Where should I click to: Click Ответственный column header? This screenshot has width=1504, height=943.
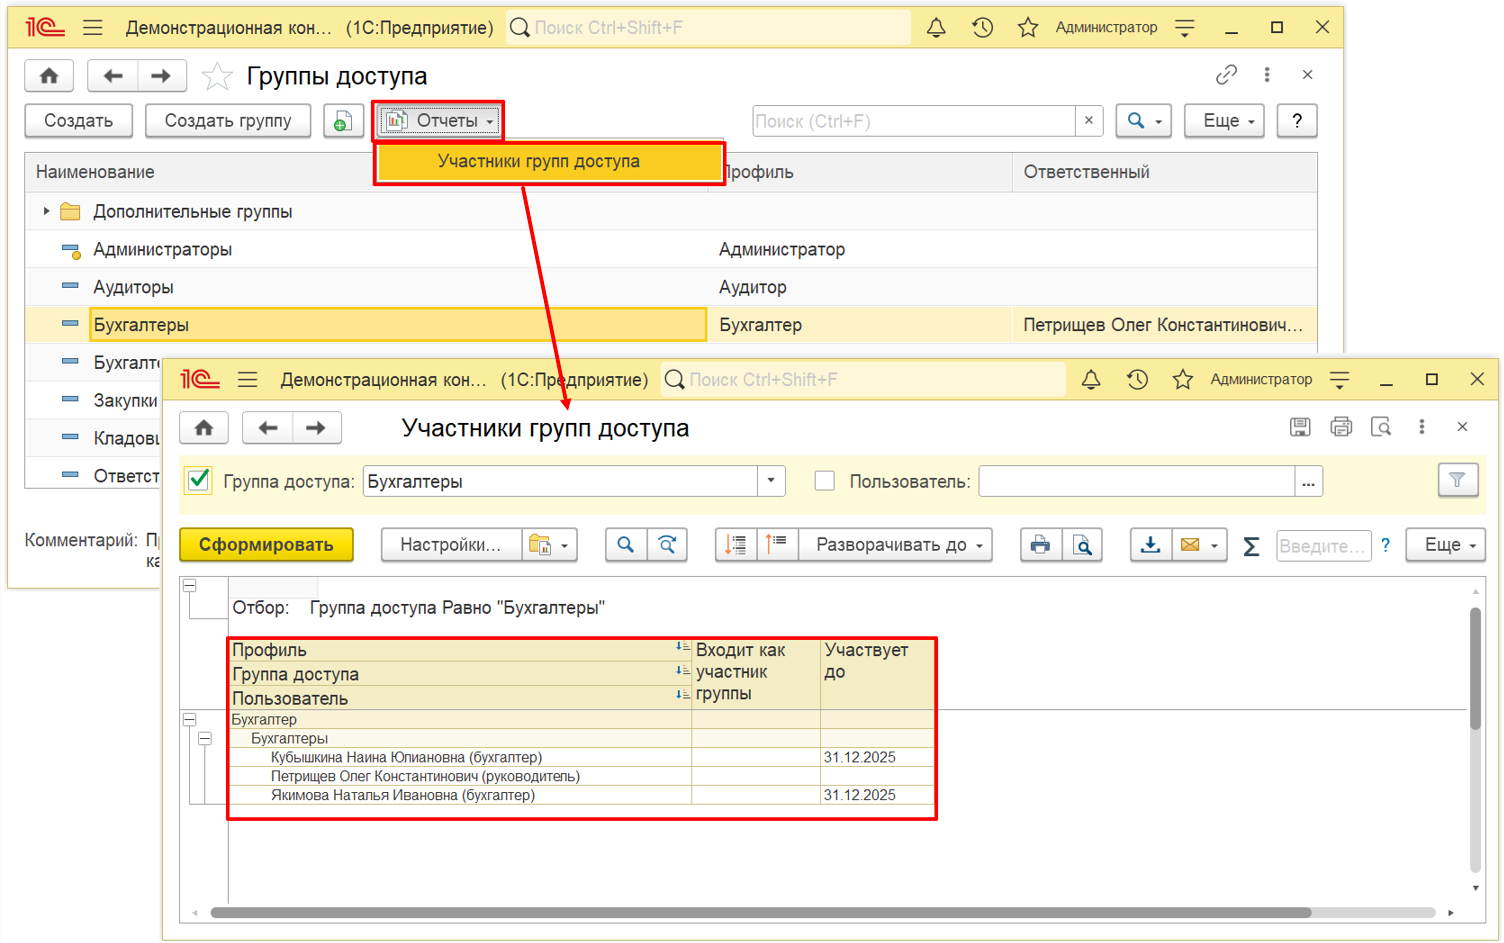click(1165, 172)
